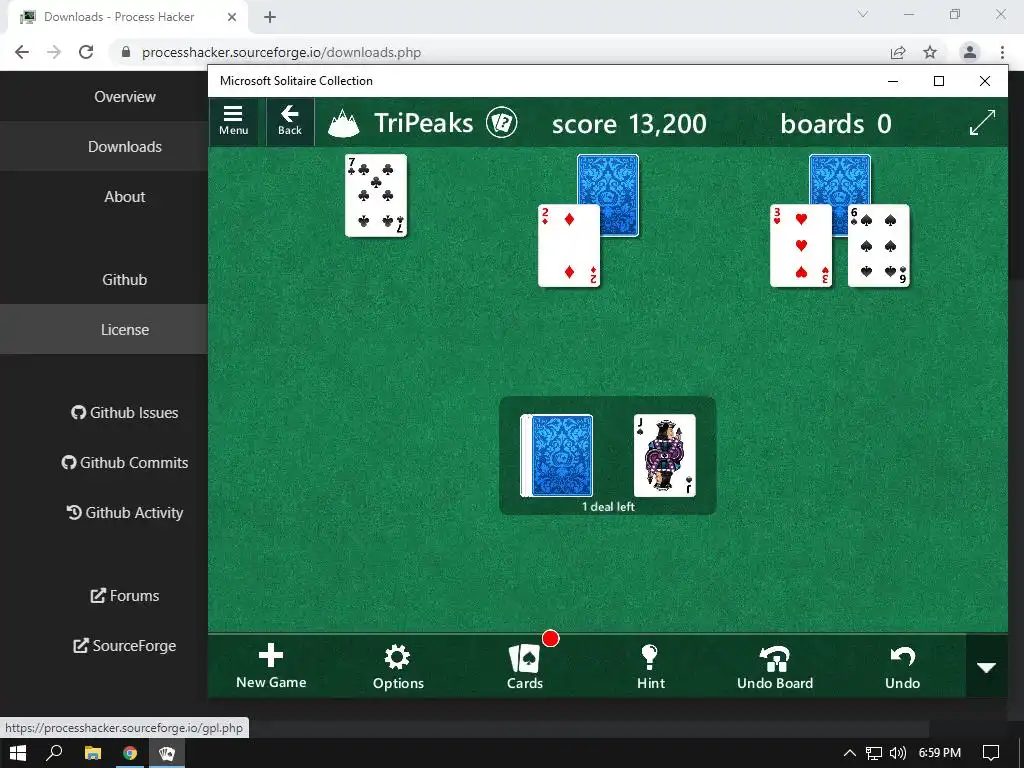1024x768 pixels.
Task: Select the 6 of spades card
Action: [878, 246]
